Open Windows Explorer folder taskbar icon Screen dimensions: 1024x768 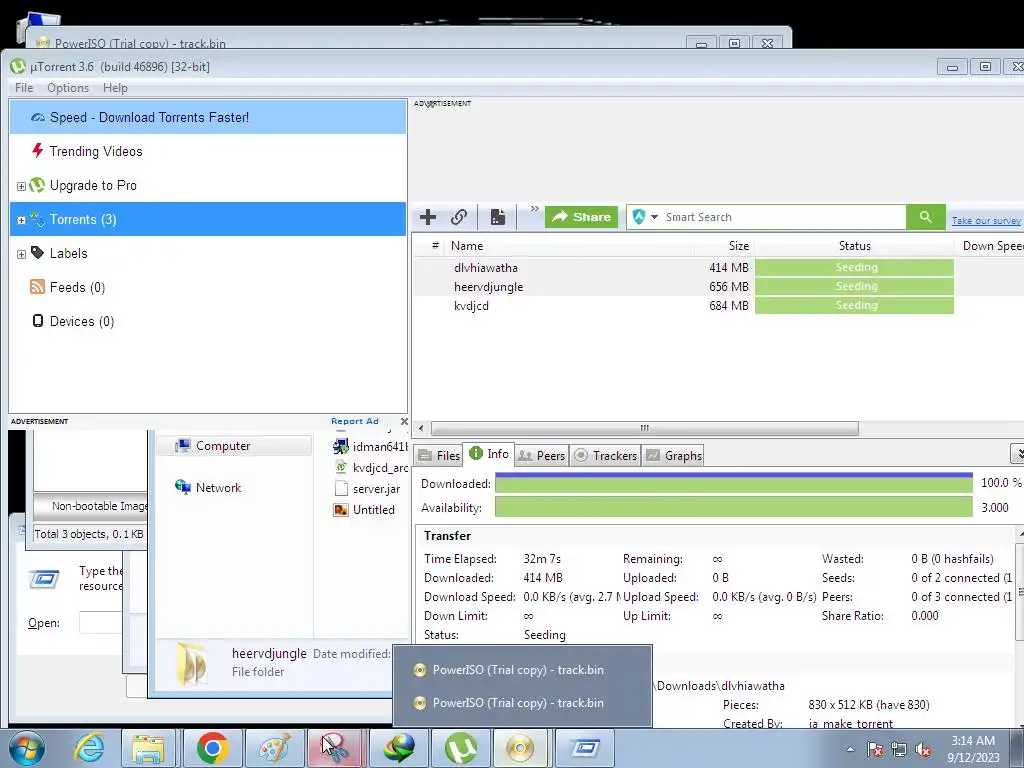coord(148,748)
